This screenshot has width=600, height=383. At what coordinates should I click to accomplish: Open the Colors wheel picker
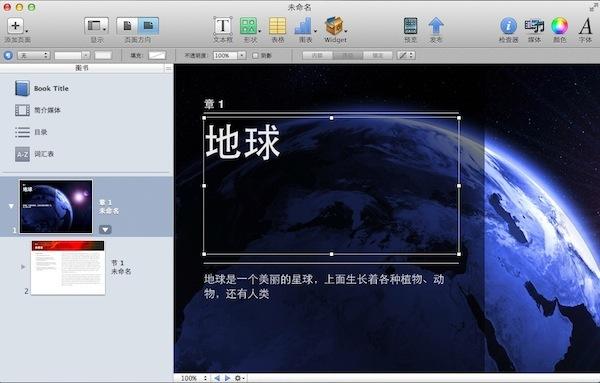coord(559,26)
